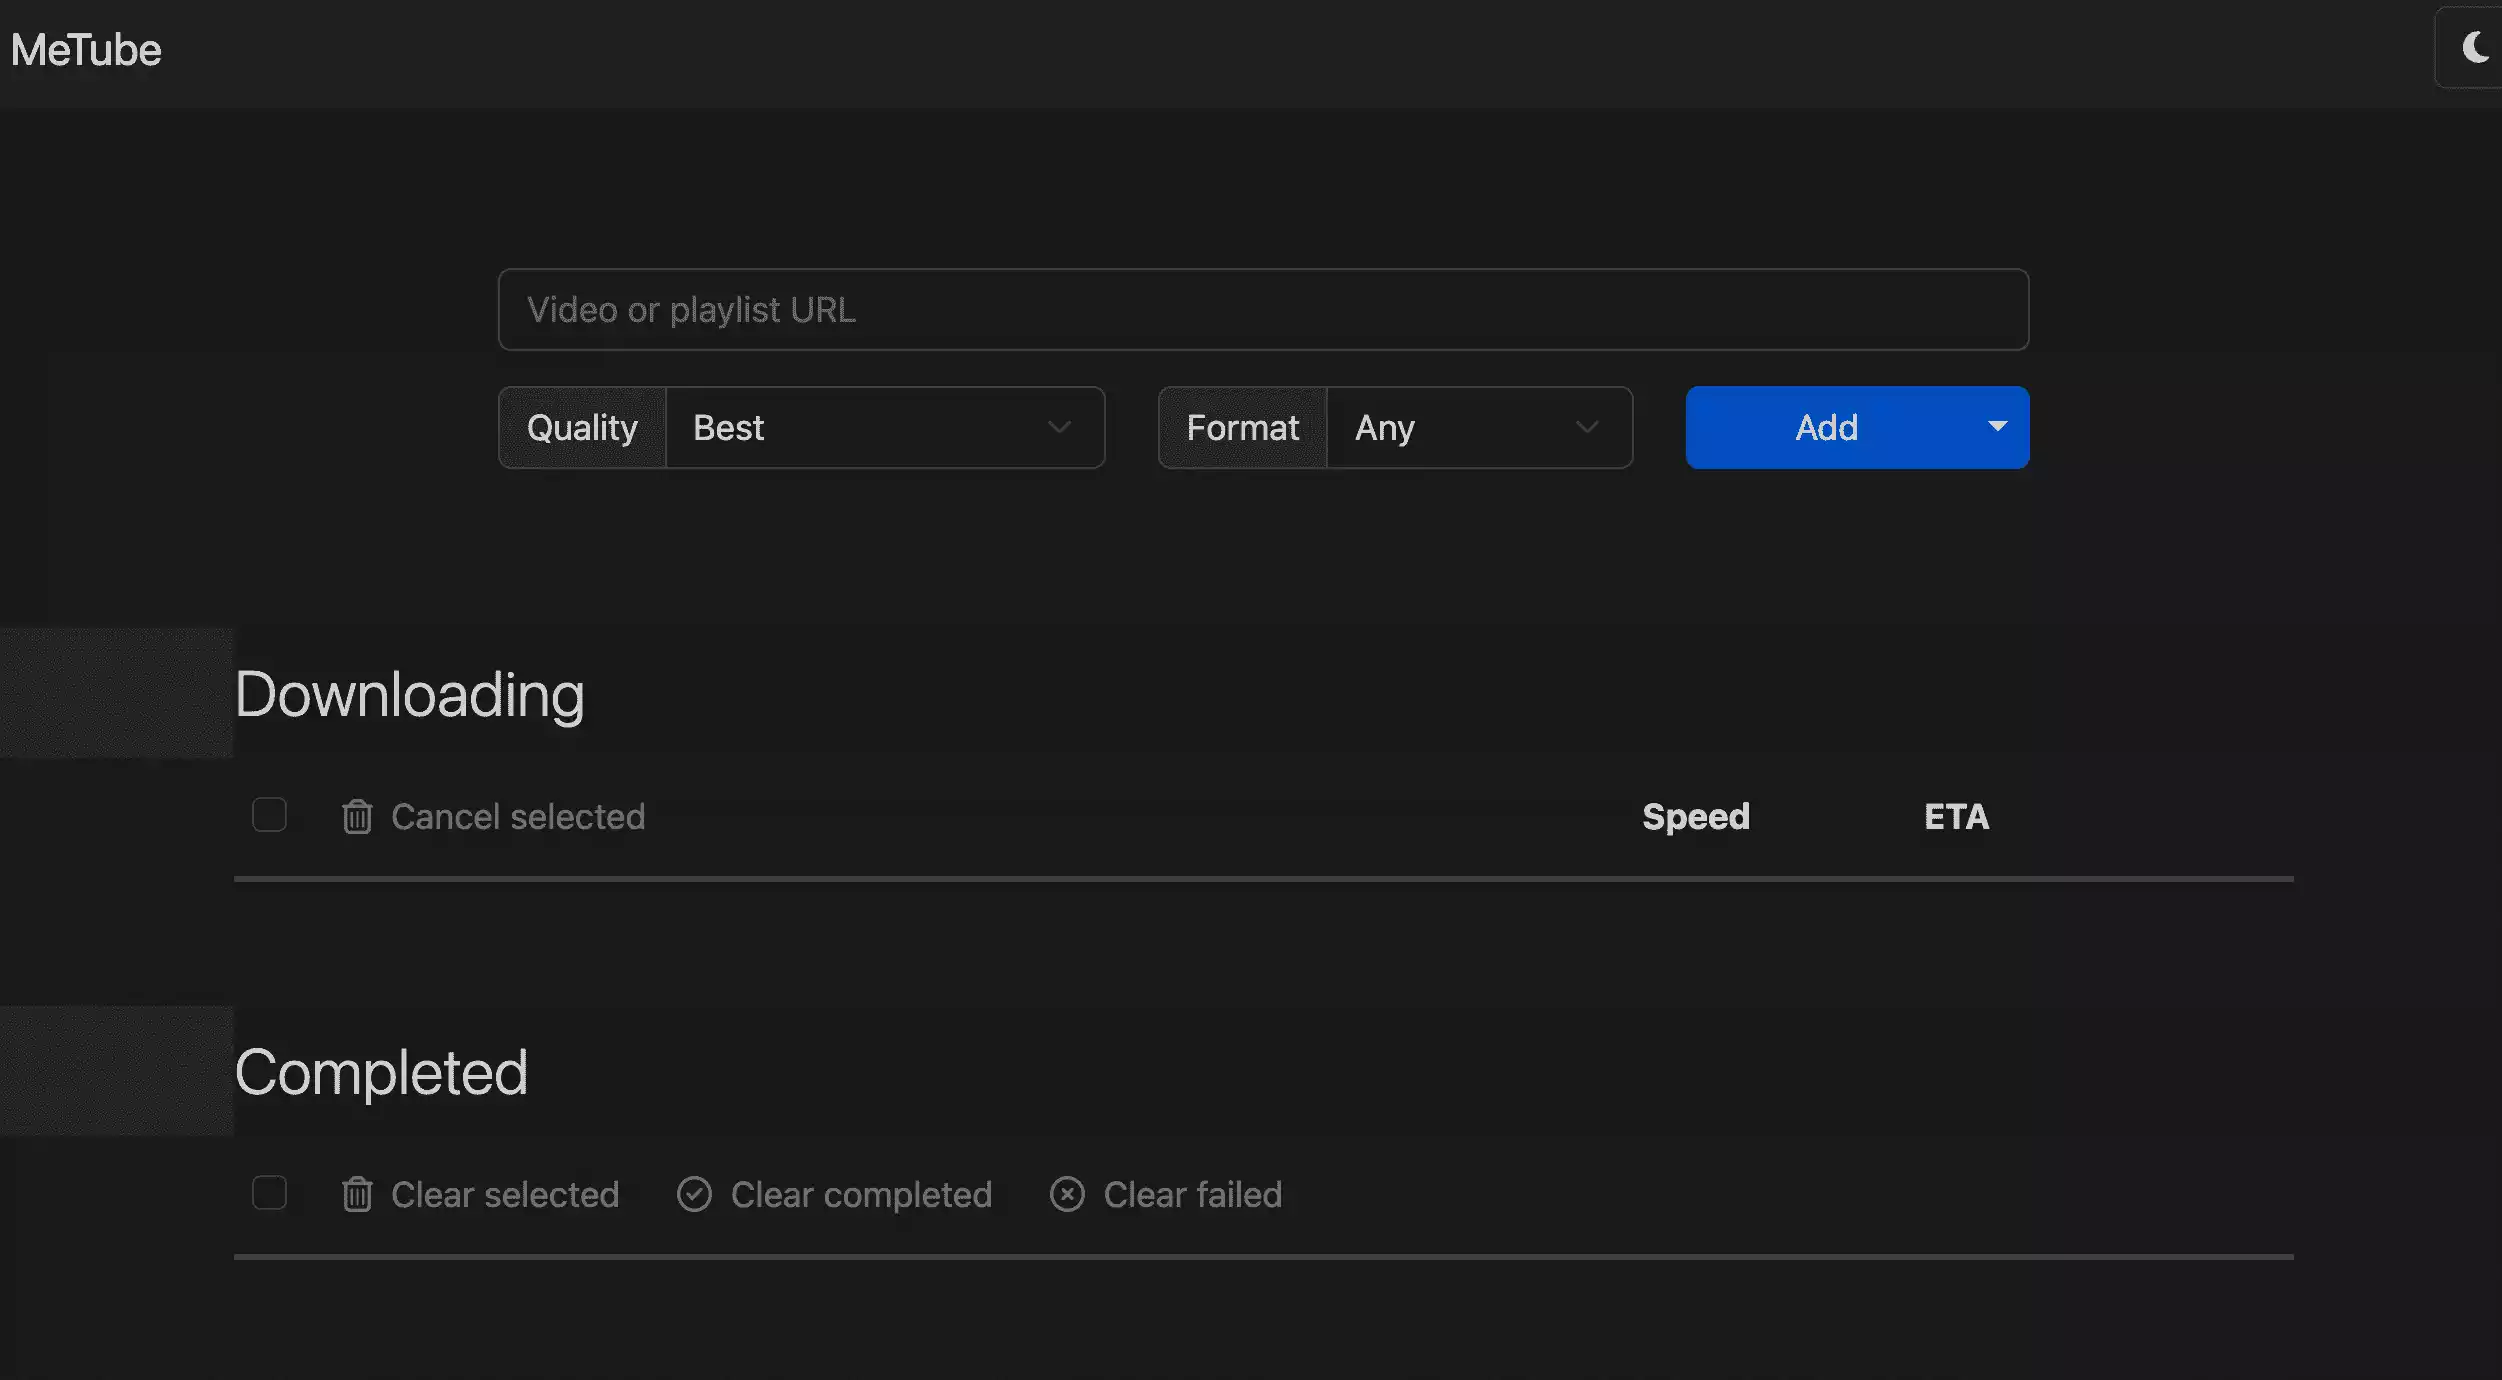Click trash icon beside Clear selected
The width and height of the screenshot is (2502, 1380).
click(357, 1195)
